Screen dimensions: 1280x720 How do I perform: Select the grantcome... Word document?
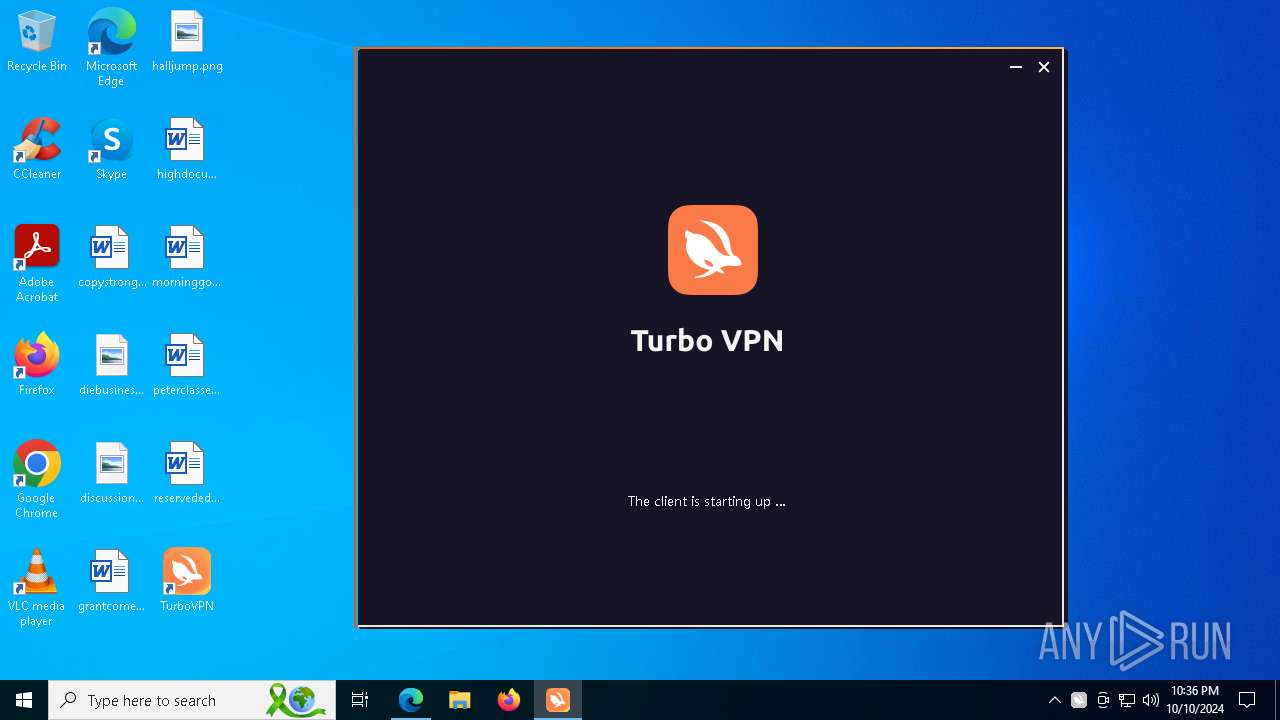(111, 582)
